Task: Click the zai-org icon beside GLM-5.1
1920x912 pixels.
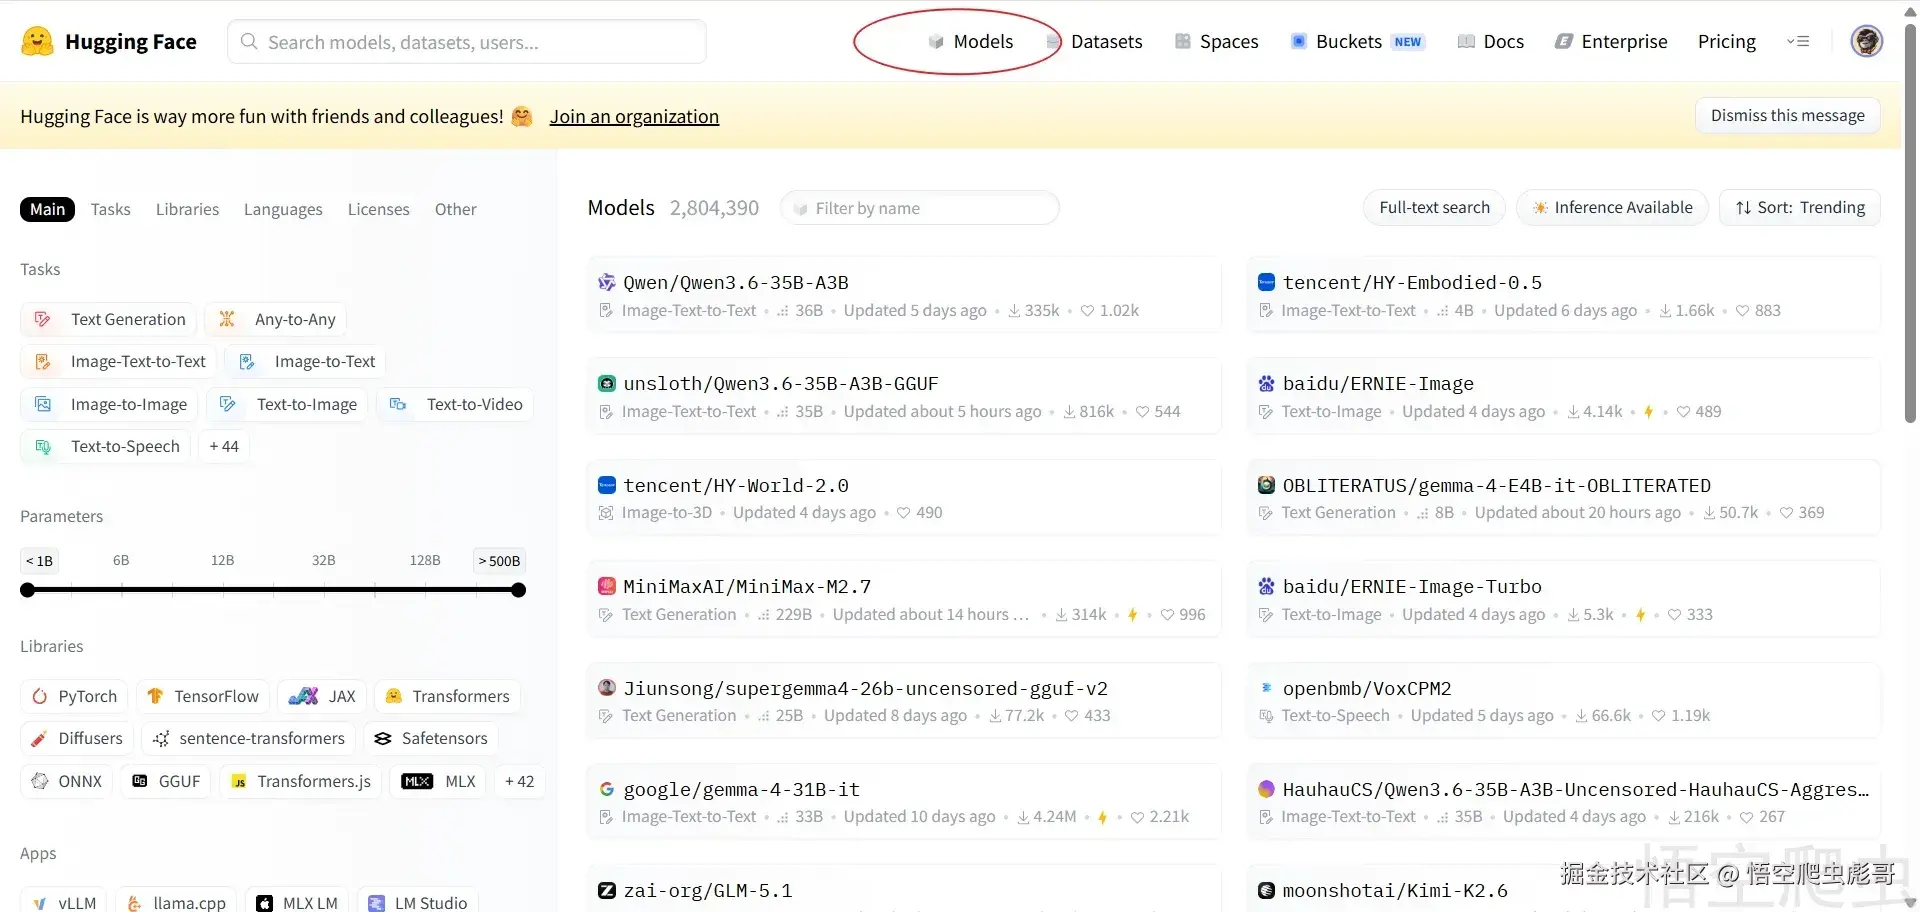Action: tap(606, 890)
